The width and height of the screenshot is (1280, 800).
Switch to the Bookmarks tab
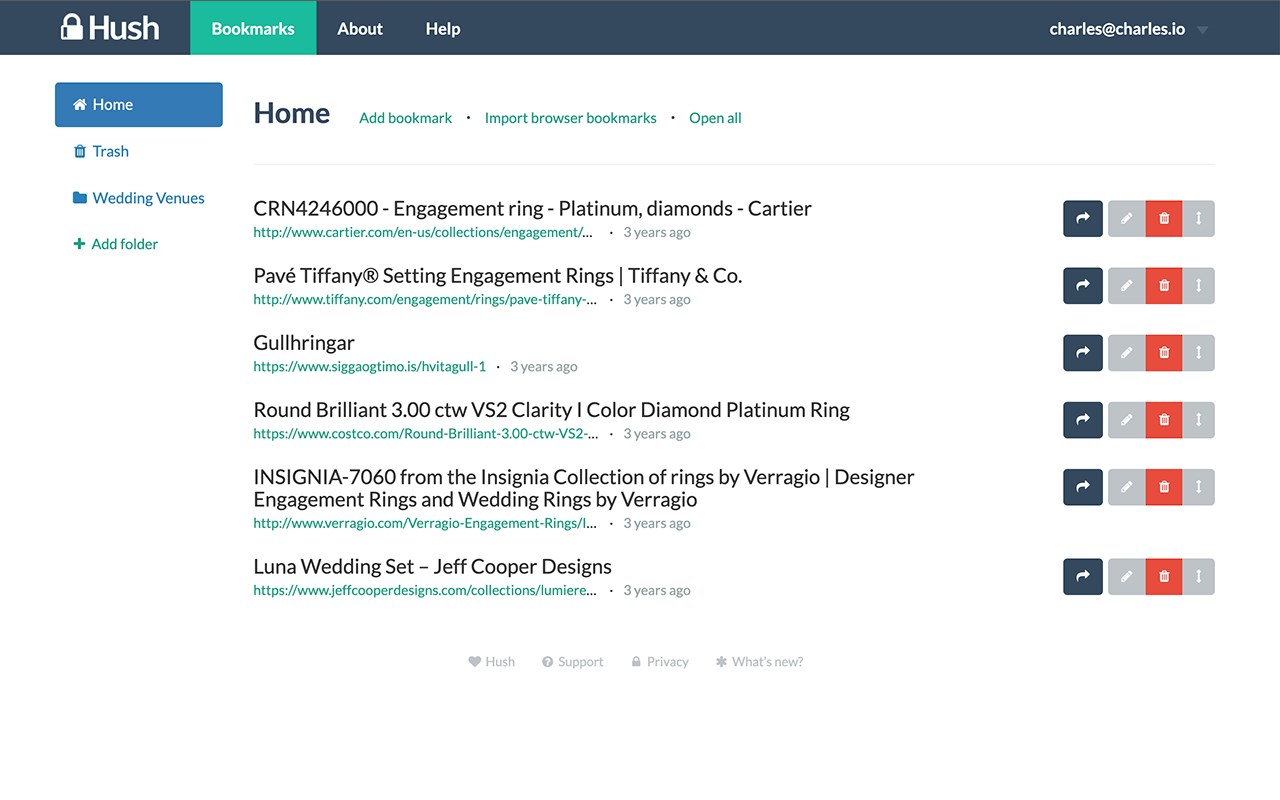click(x=253, y=28)
